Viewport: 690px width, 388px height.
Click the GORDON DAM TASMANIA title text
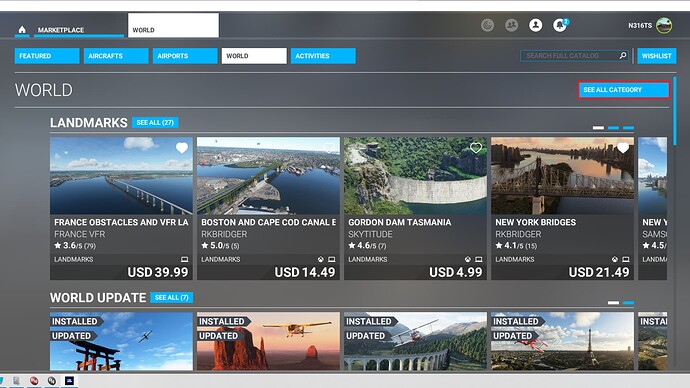[x=400, y=222]
